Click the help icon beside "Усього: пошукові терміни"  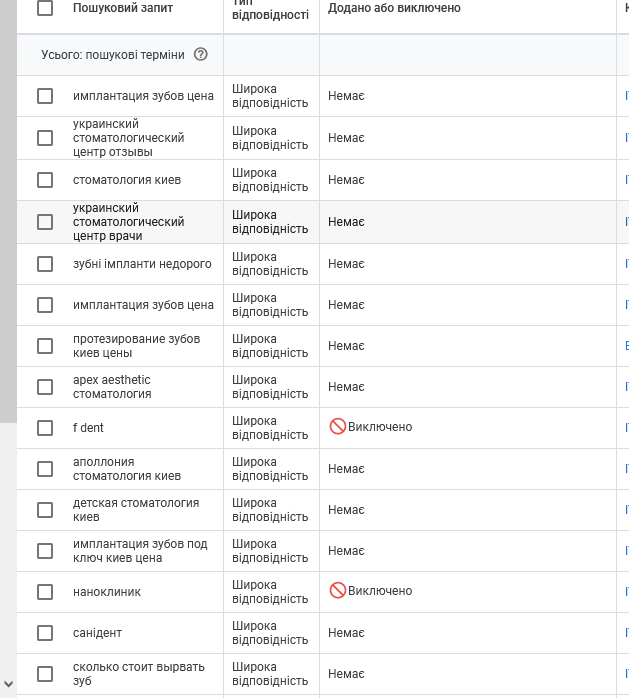coord(200,55)
